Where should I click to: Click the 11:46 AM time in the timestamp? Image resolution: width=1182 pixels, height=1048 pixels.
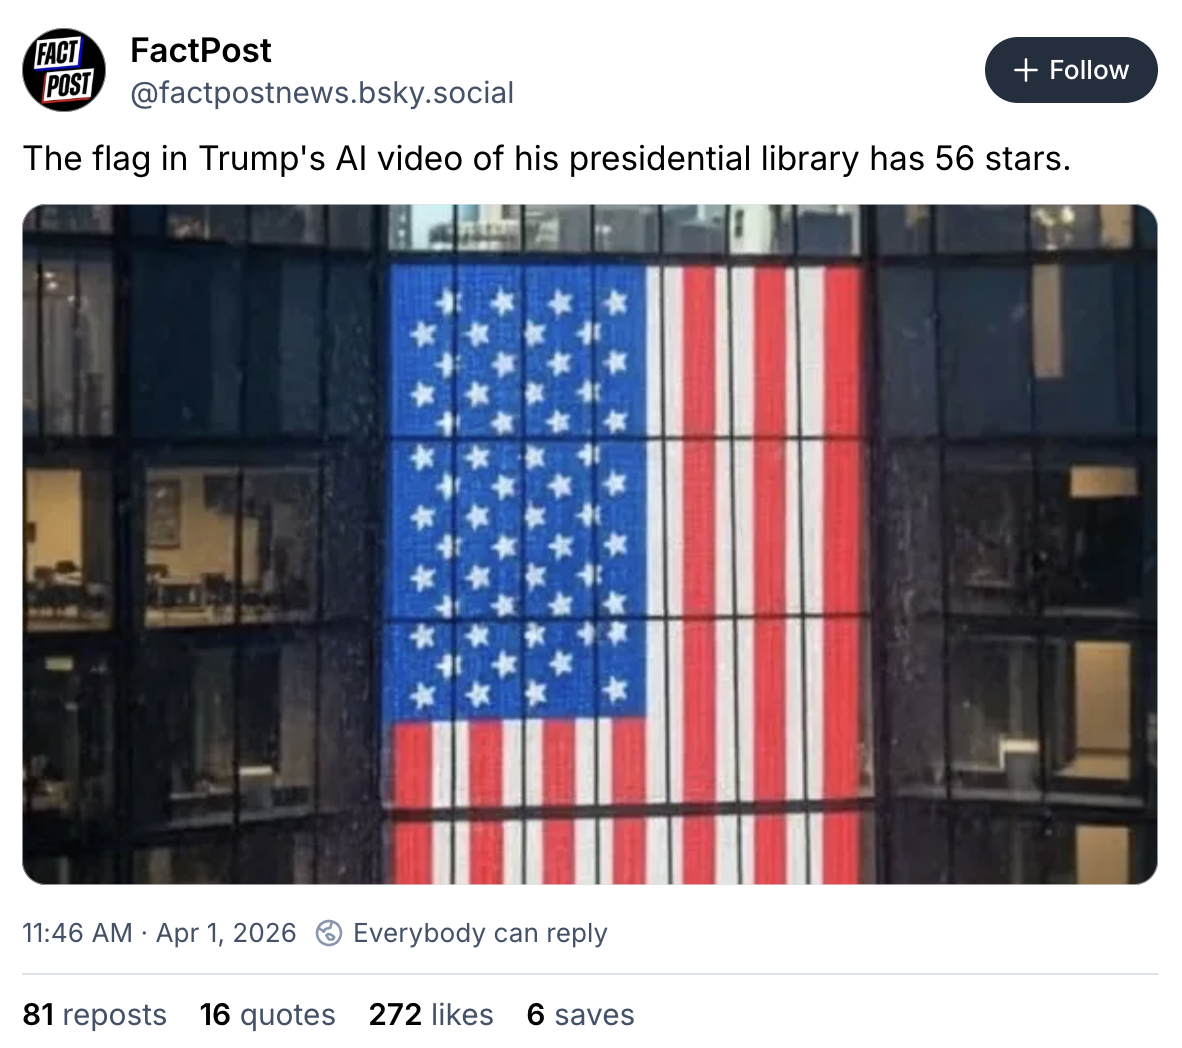pos(77,933)
